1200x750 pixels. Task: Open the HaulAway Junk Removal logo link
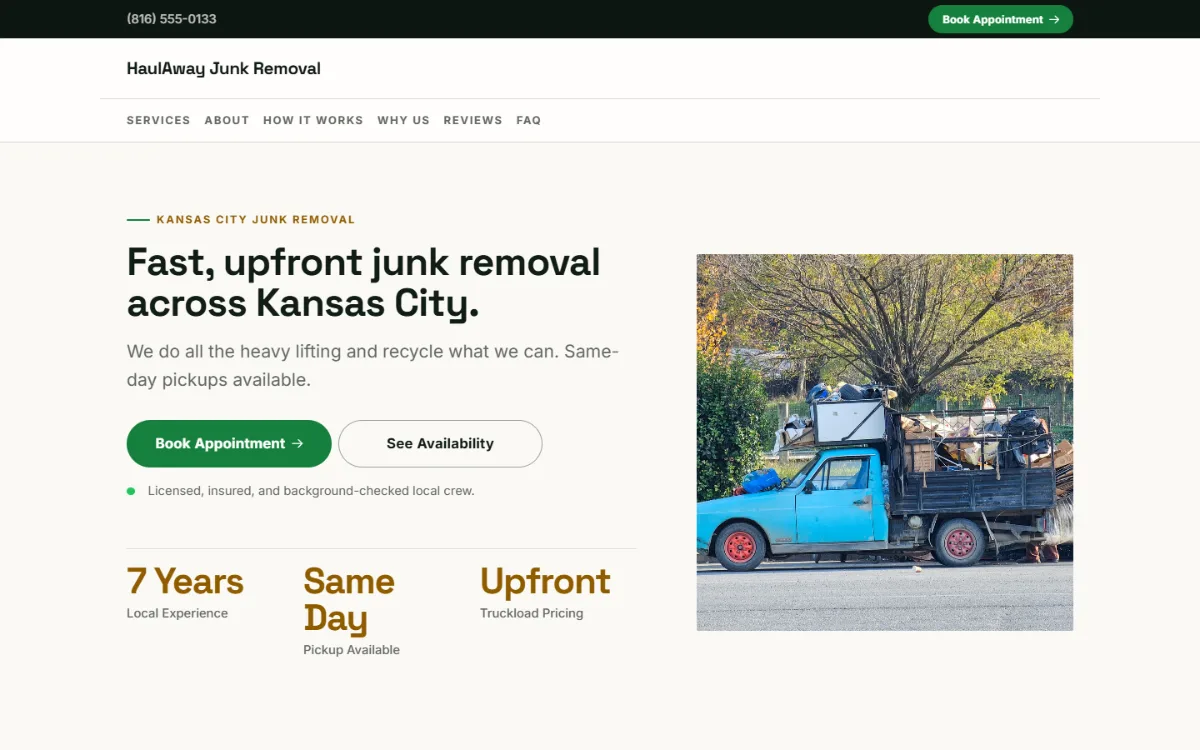point(224,69)
